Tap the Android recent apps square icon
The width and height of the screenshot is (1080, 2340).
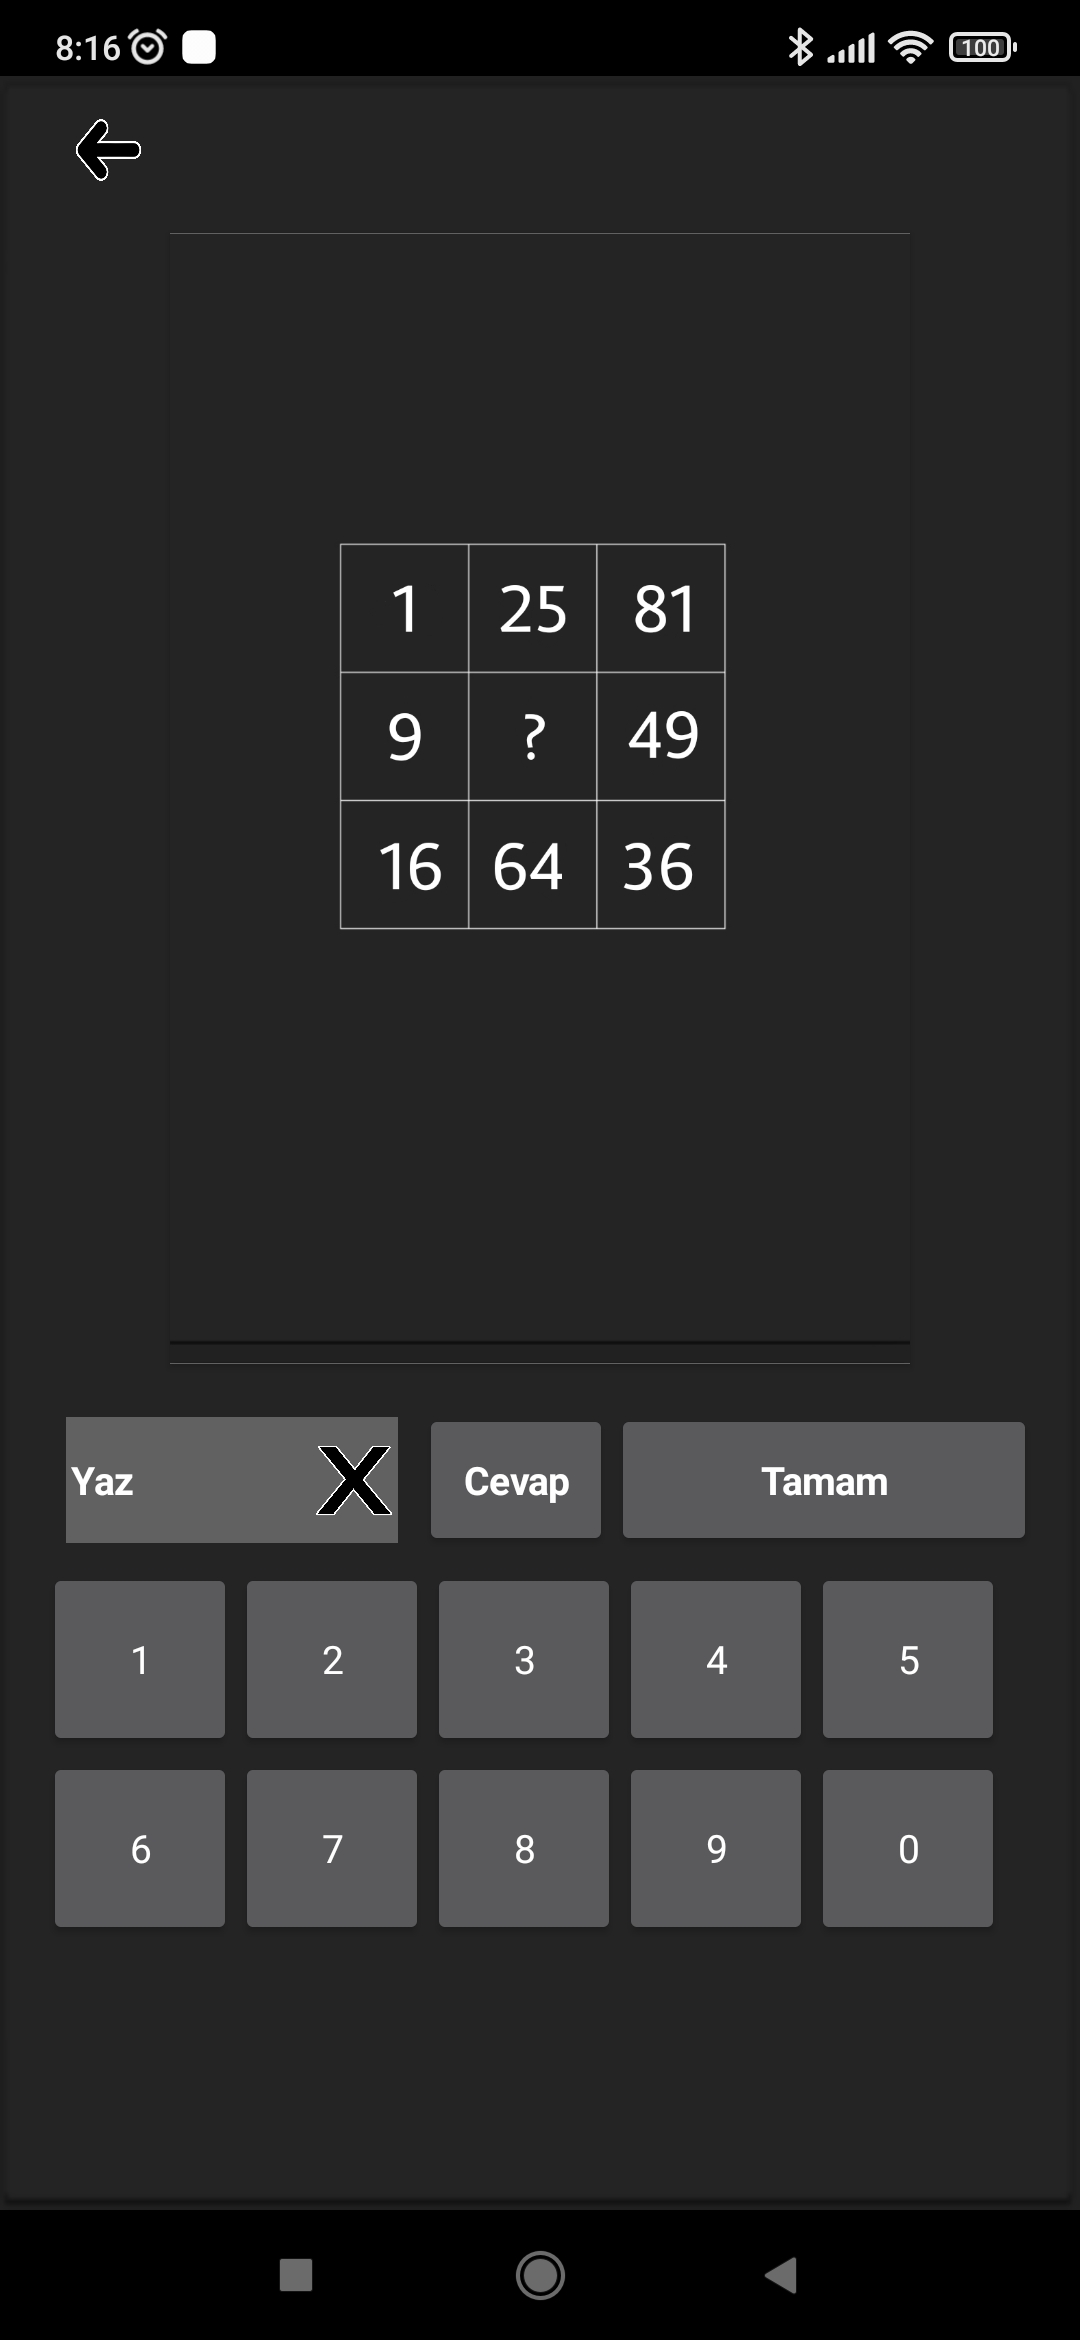(x=296, y=2275)
